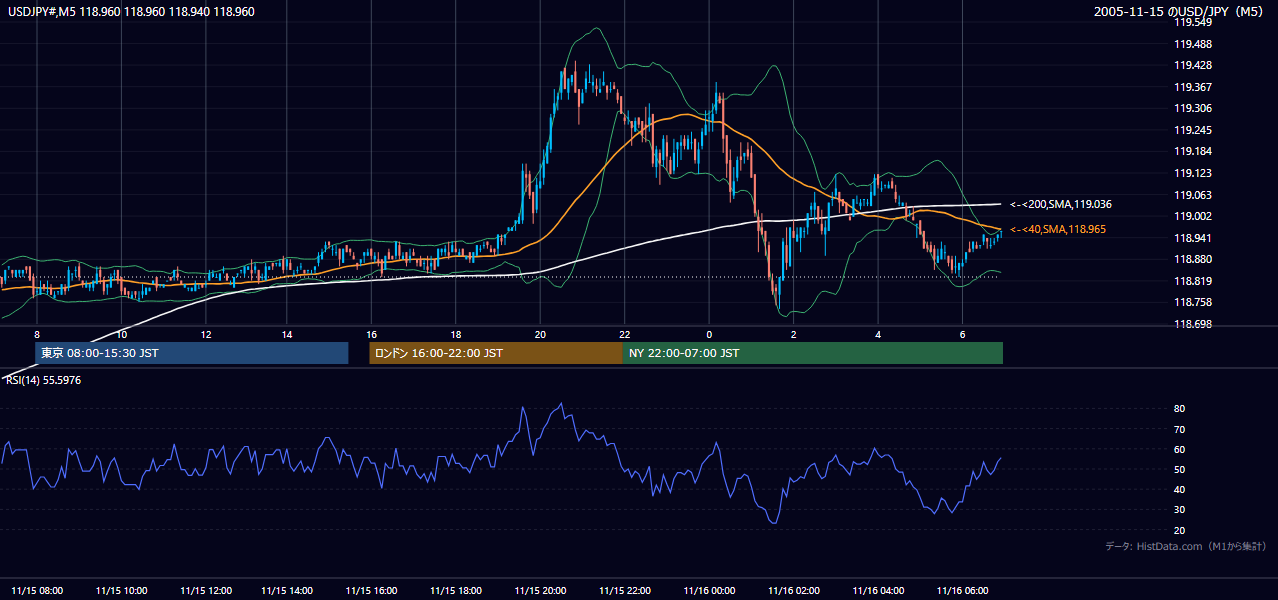
Task: Click the bottom time label 11/15 14:00
Action: [289, 590]
